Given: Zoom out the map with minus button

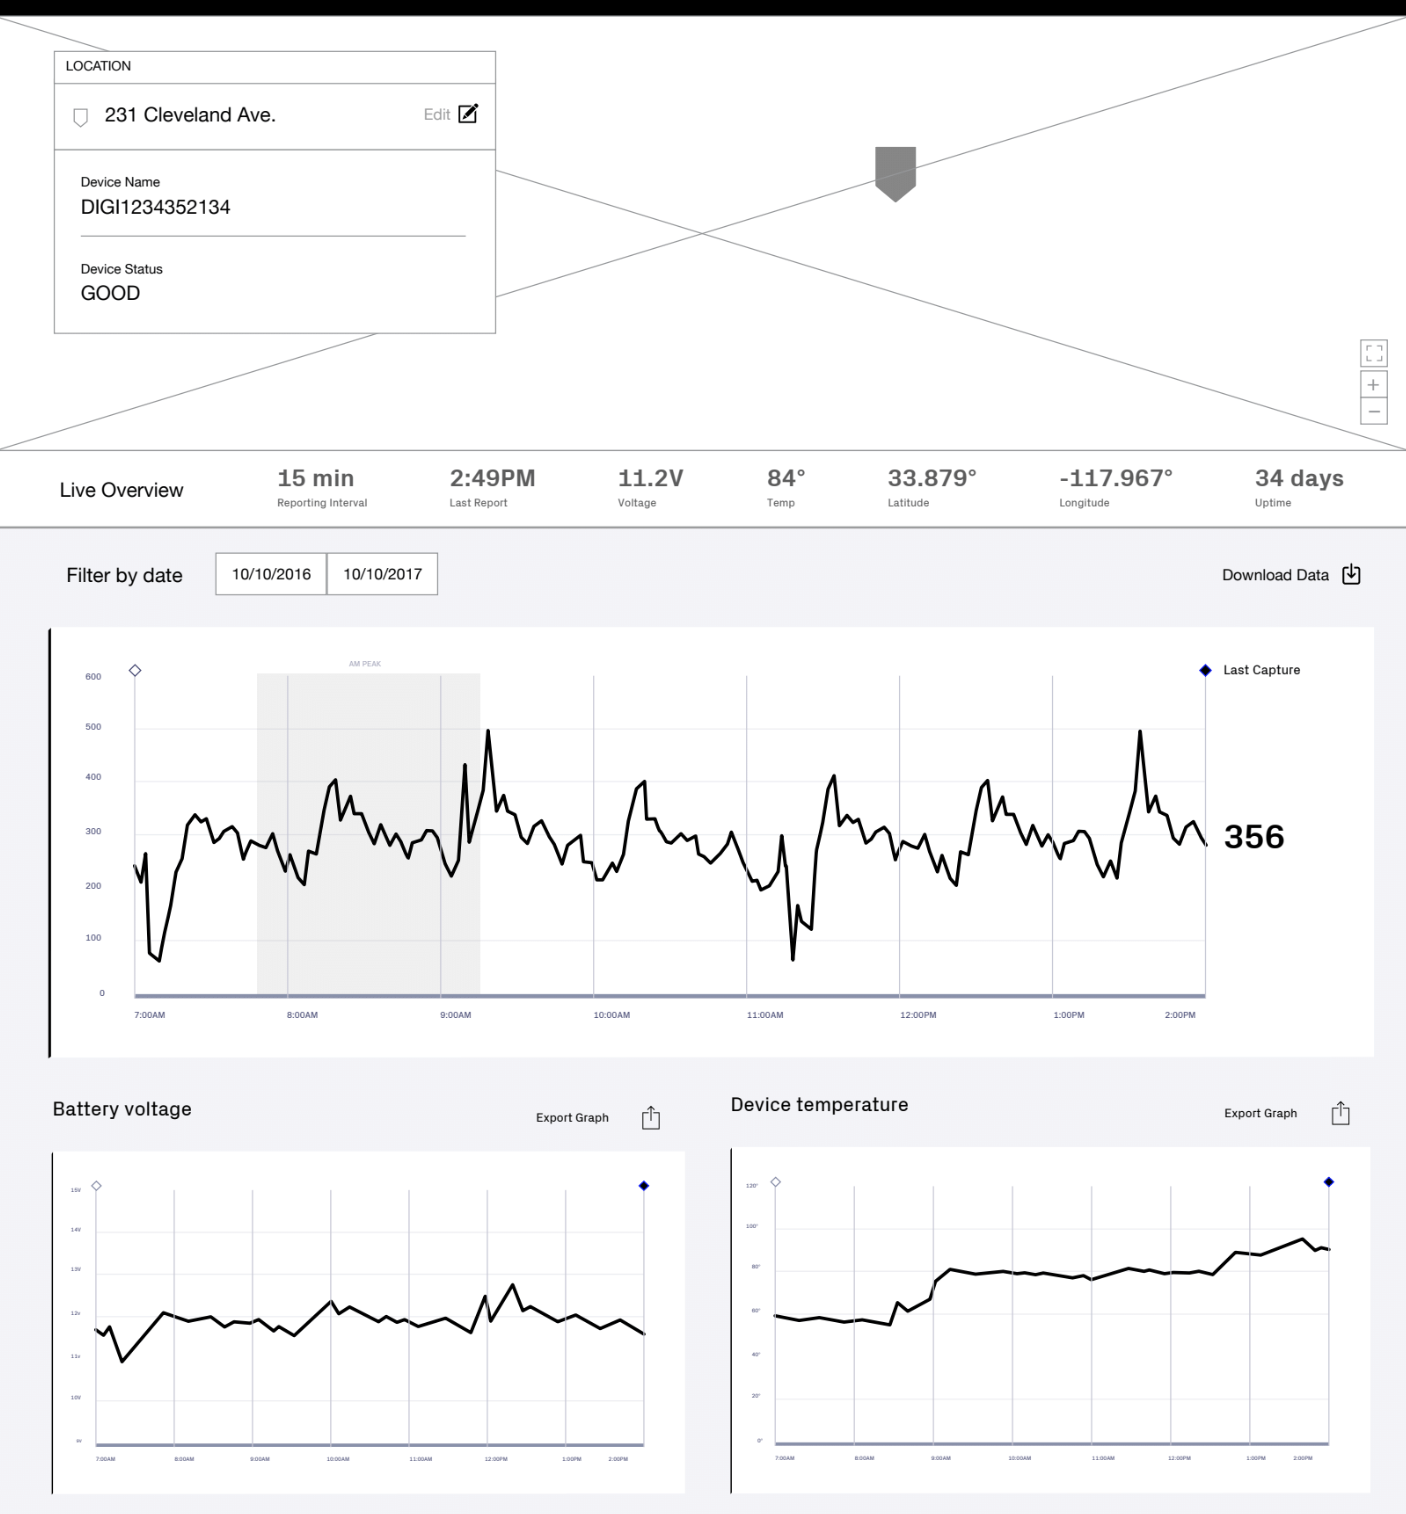Looking at the screenshot, I should (x=1374, y=411).
